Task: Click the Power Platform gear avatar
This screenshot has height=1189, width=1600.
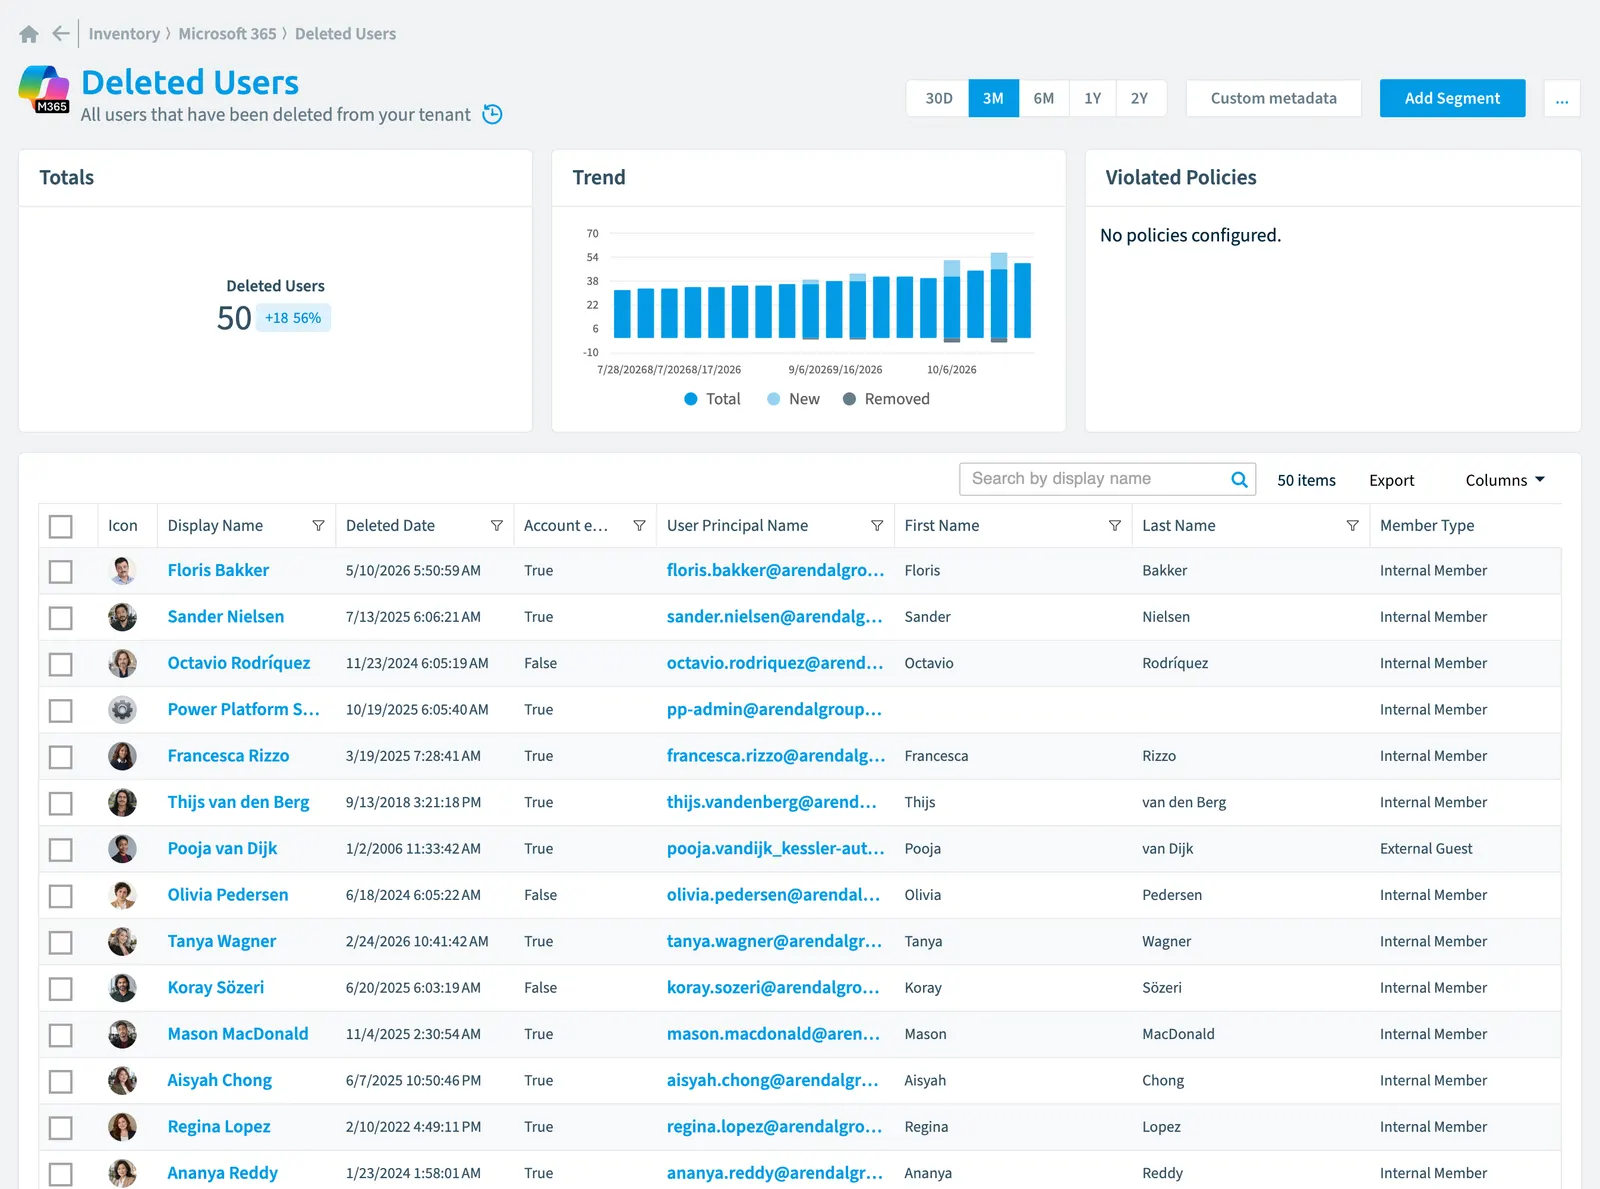Action: click(122, 710)
